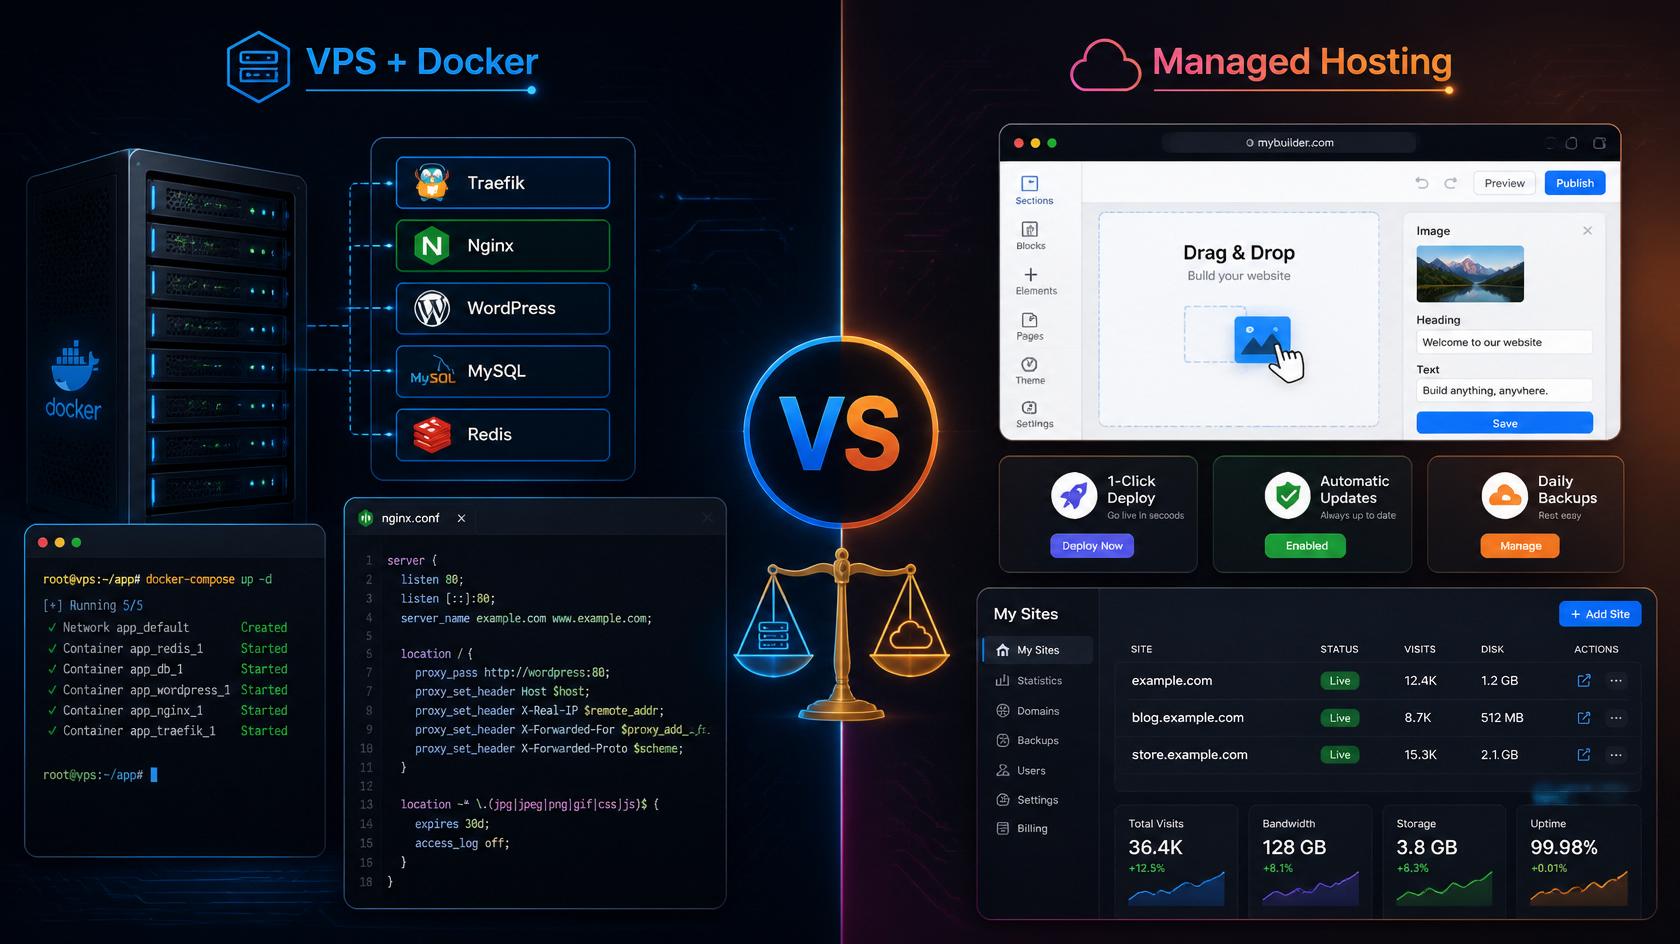Click the orange cloud Daily Backups icon
Viewport: 1680px width, 944px height.
(1504, 496)
